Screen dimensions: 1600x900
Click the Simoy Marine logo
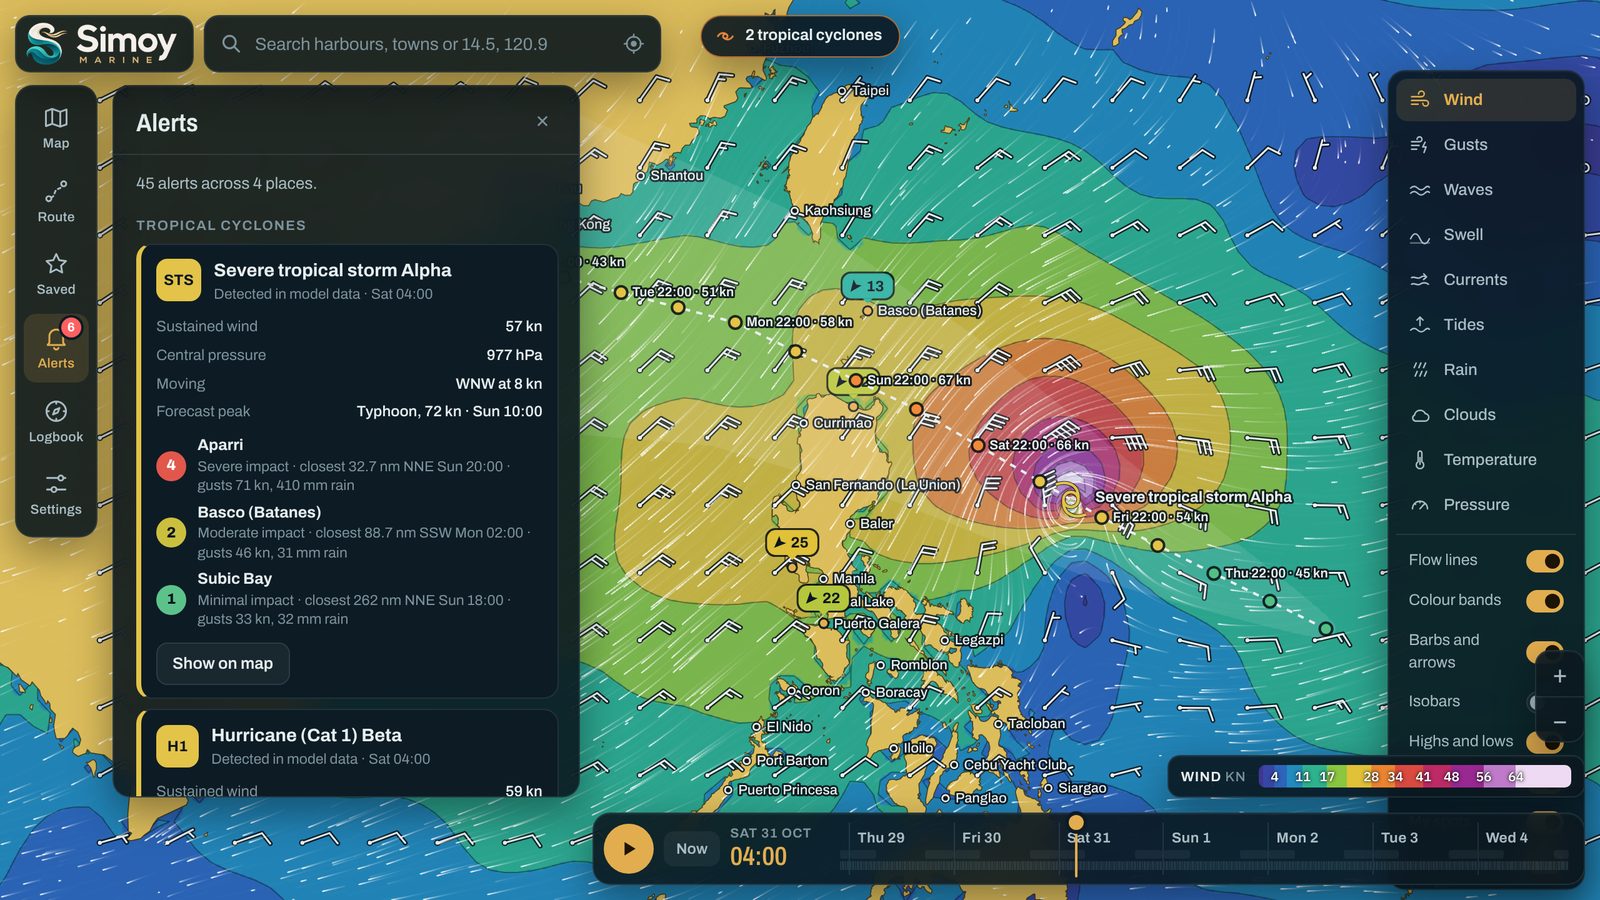click(104, 43)
